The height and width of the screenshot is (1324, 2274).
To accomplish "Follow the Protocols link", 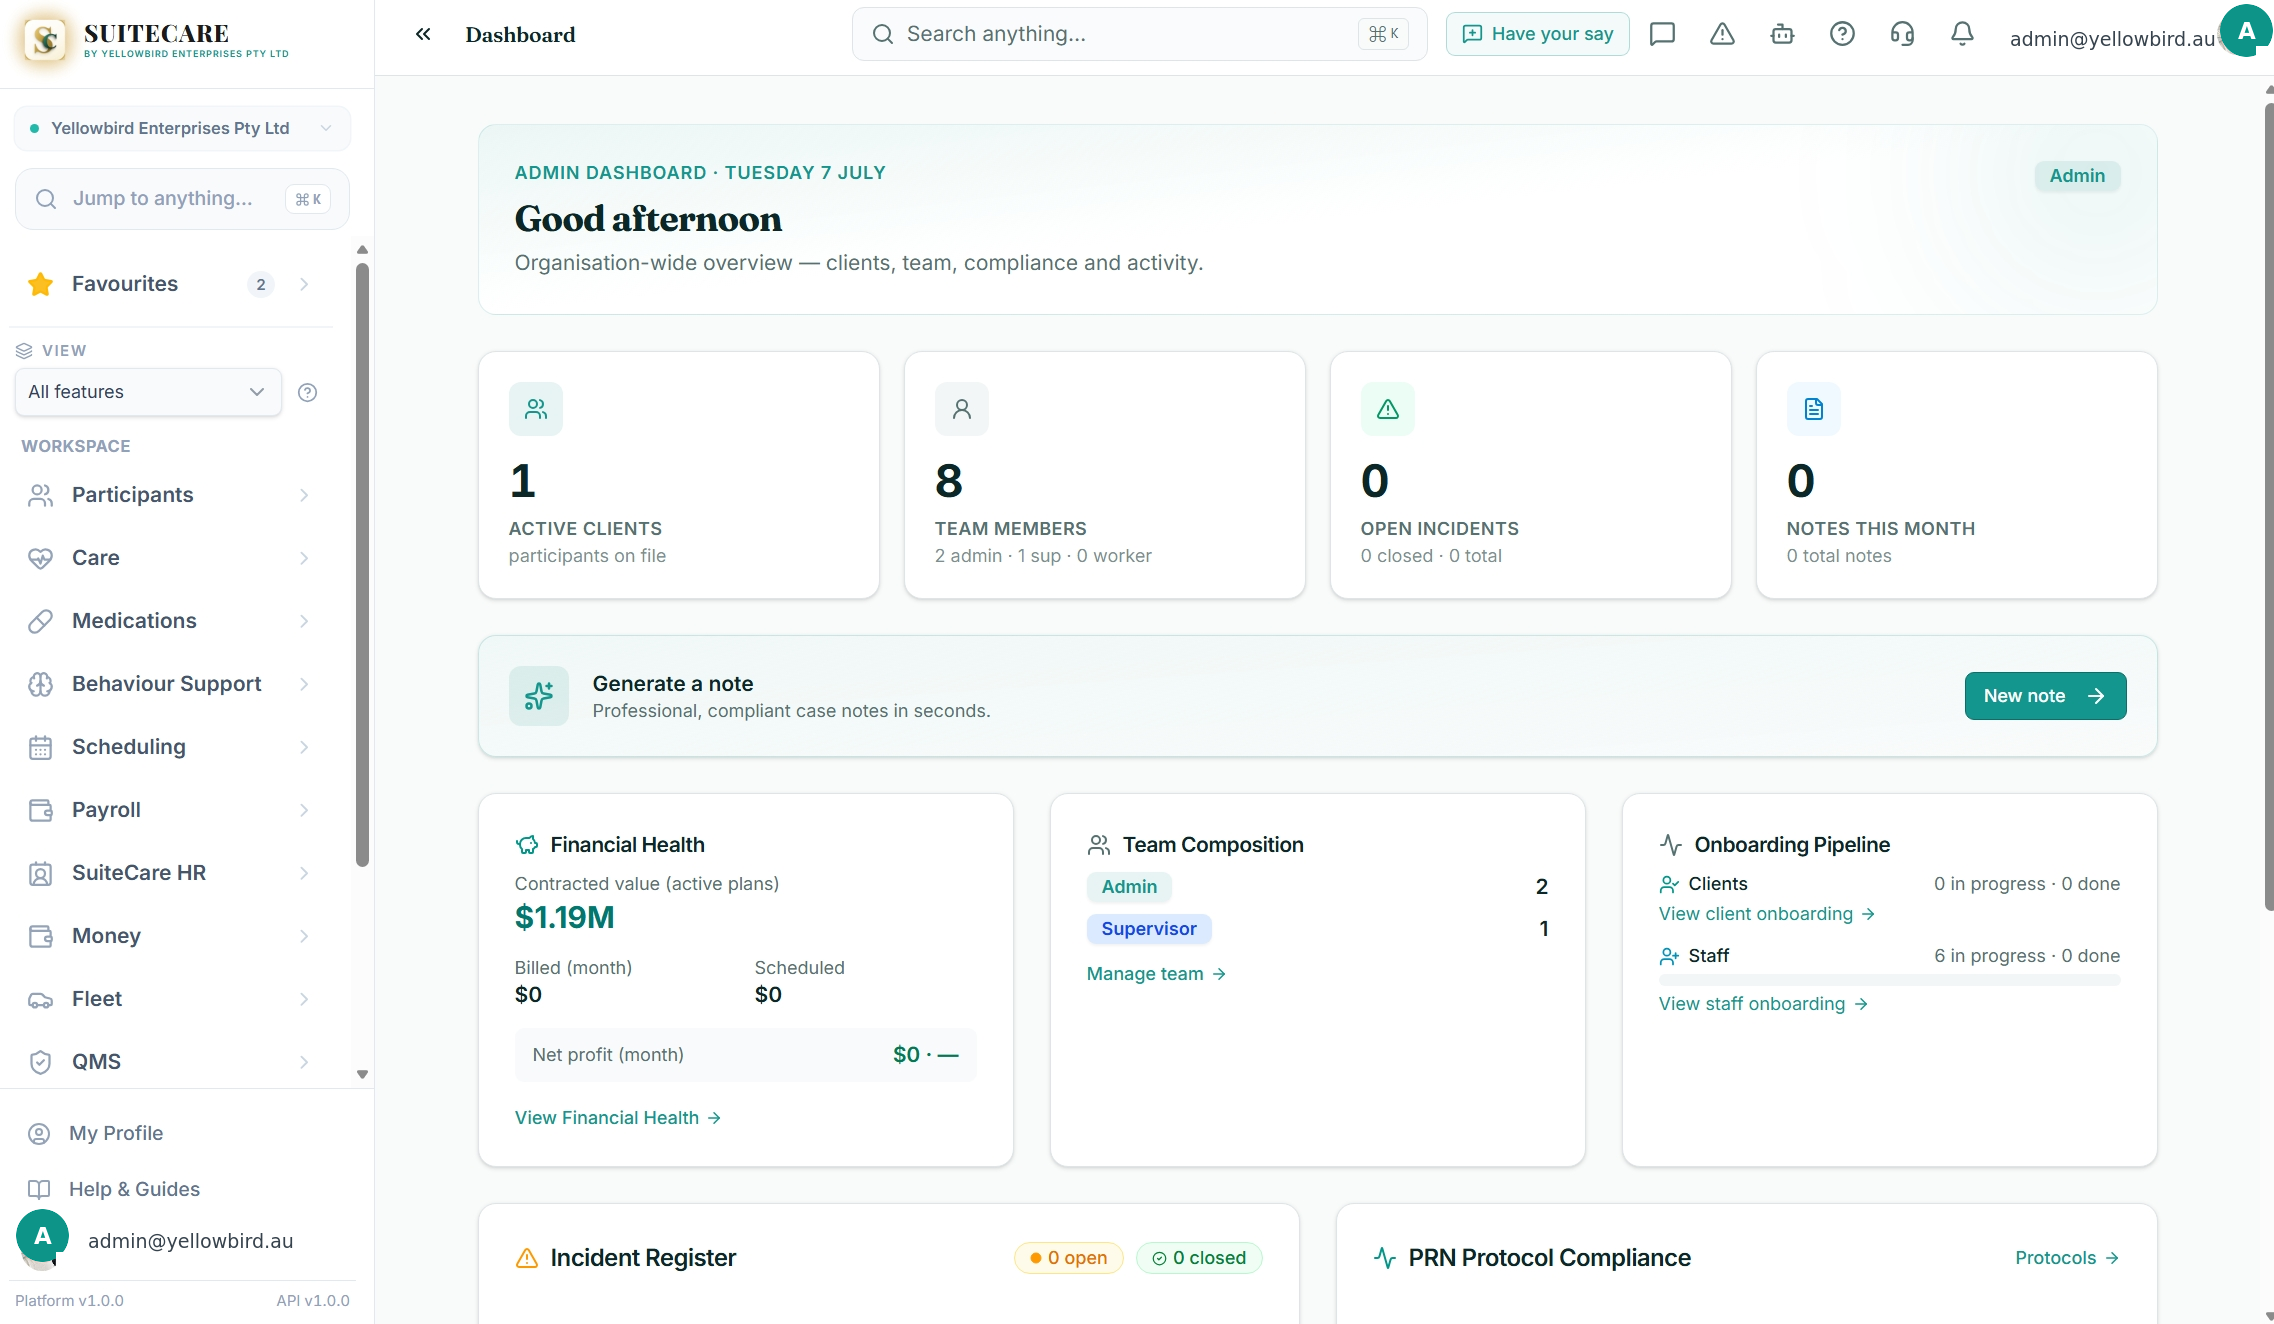I will click(2067, 1258).
